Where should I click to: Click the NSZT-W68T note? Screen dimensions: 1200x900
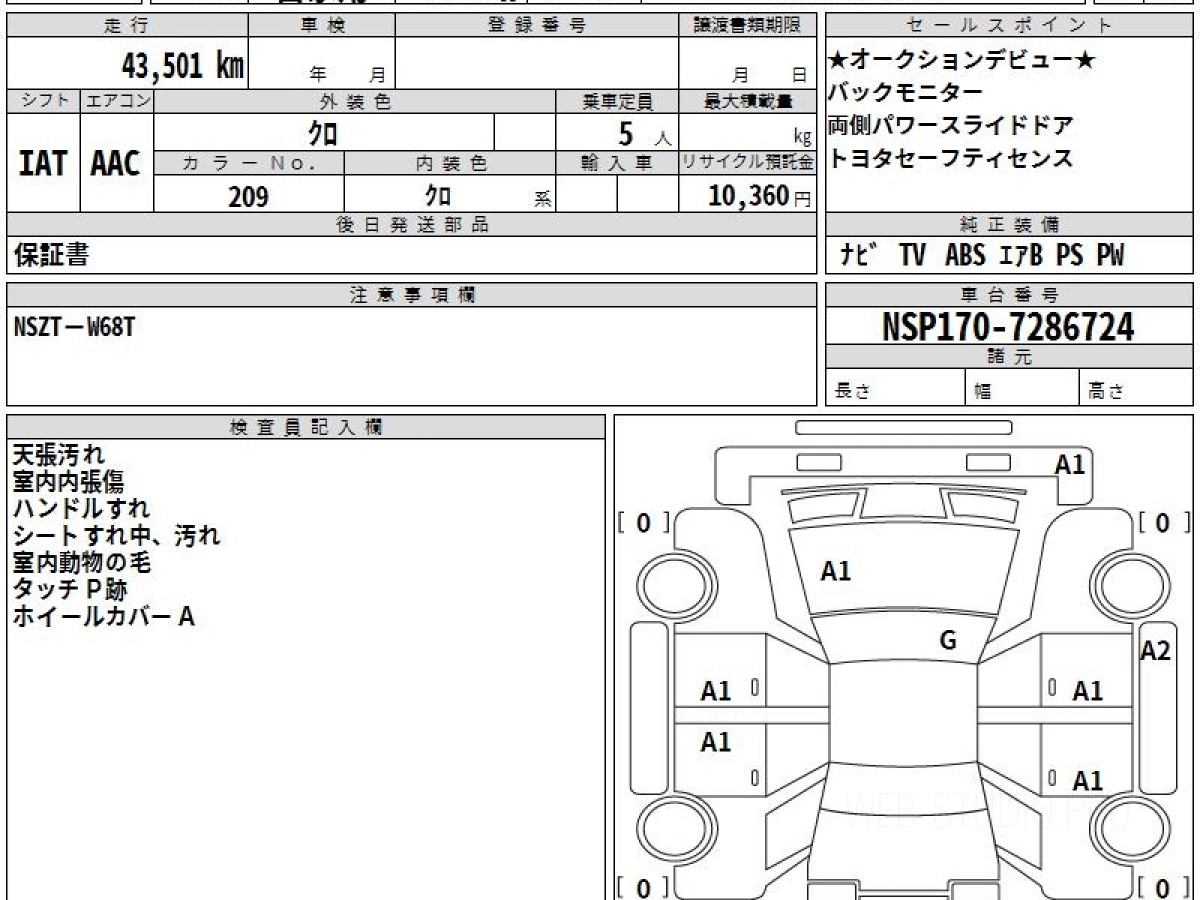(x=75, y=327)
